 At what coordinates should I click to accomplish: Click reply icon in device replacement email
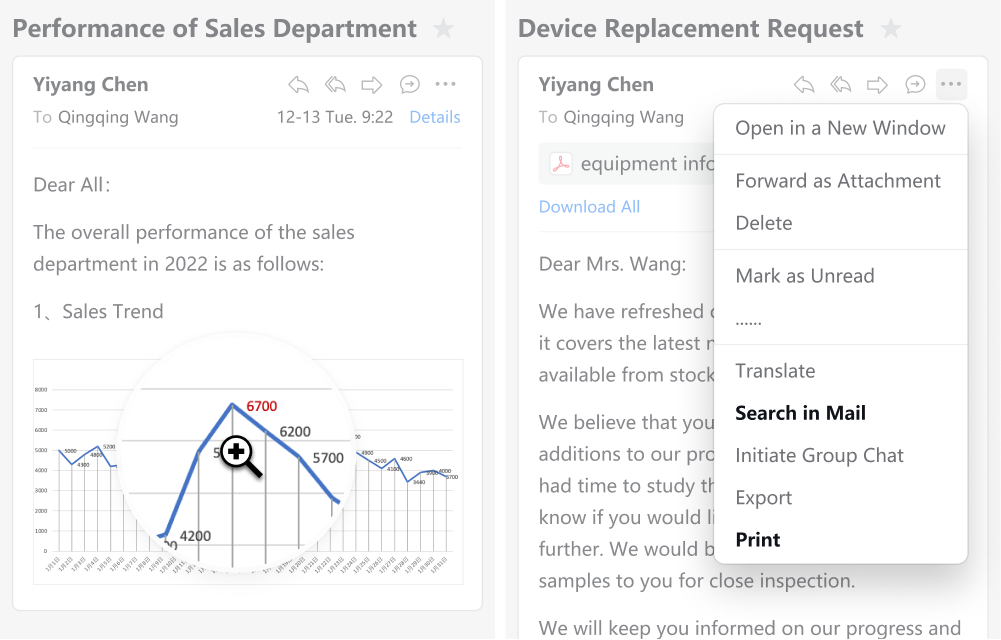[804, 85]
